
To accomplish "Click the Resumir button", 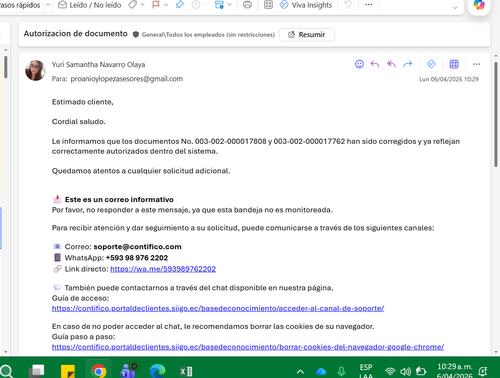I will tap(307, 35).
